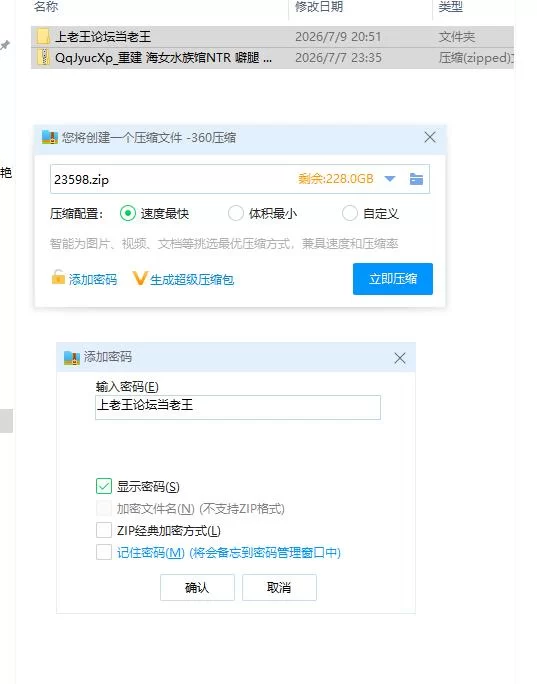Click the 确认 button
Screen dimensions: 537x684
[x=197, y=588]
